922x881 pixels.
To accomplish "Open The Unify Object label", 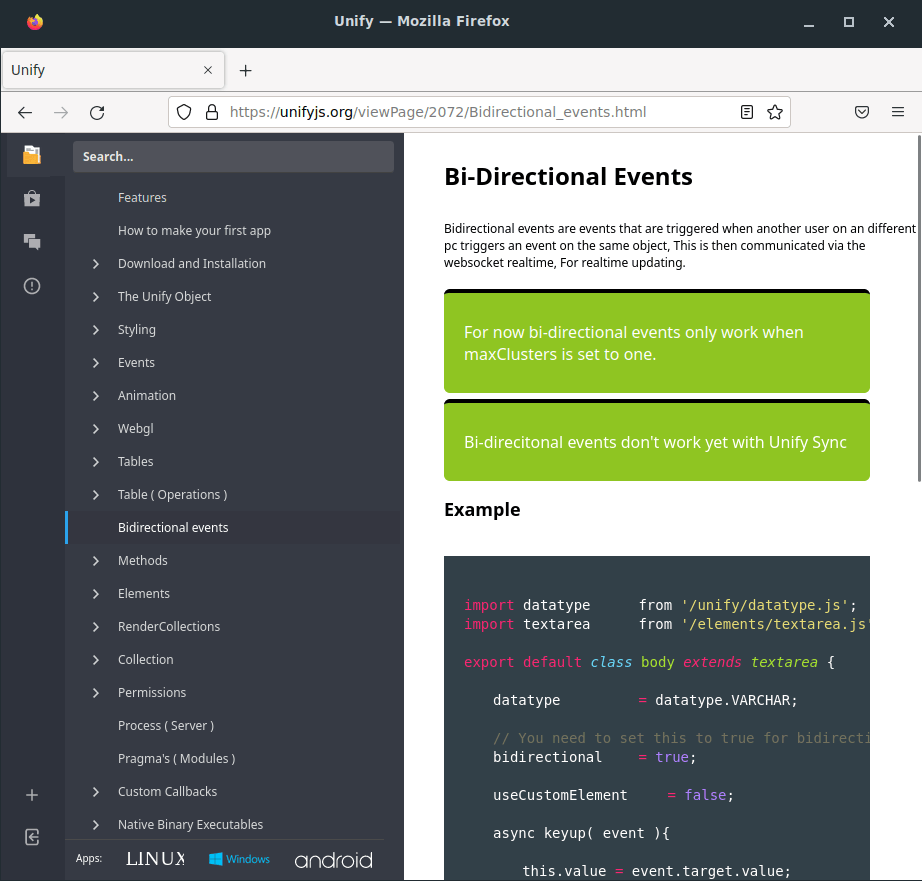I will coord(164,296).
